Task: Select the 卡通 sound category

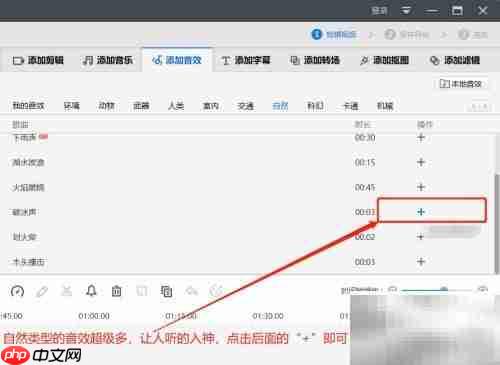Action: (x=350, y=106)
